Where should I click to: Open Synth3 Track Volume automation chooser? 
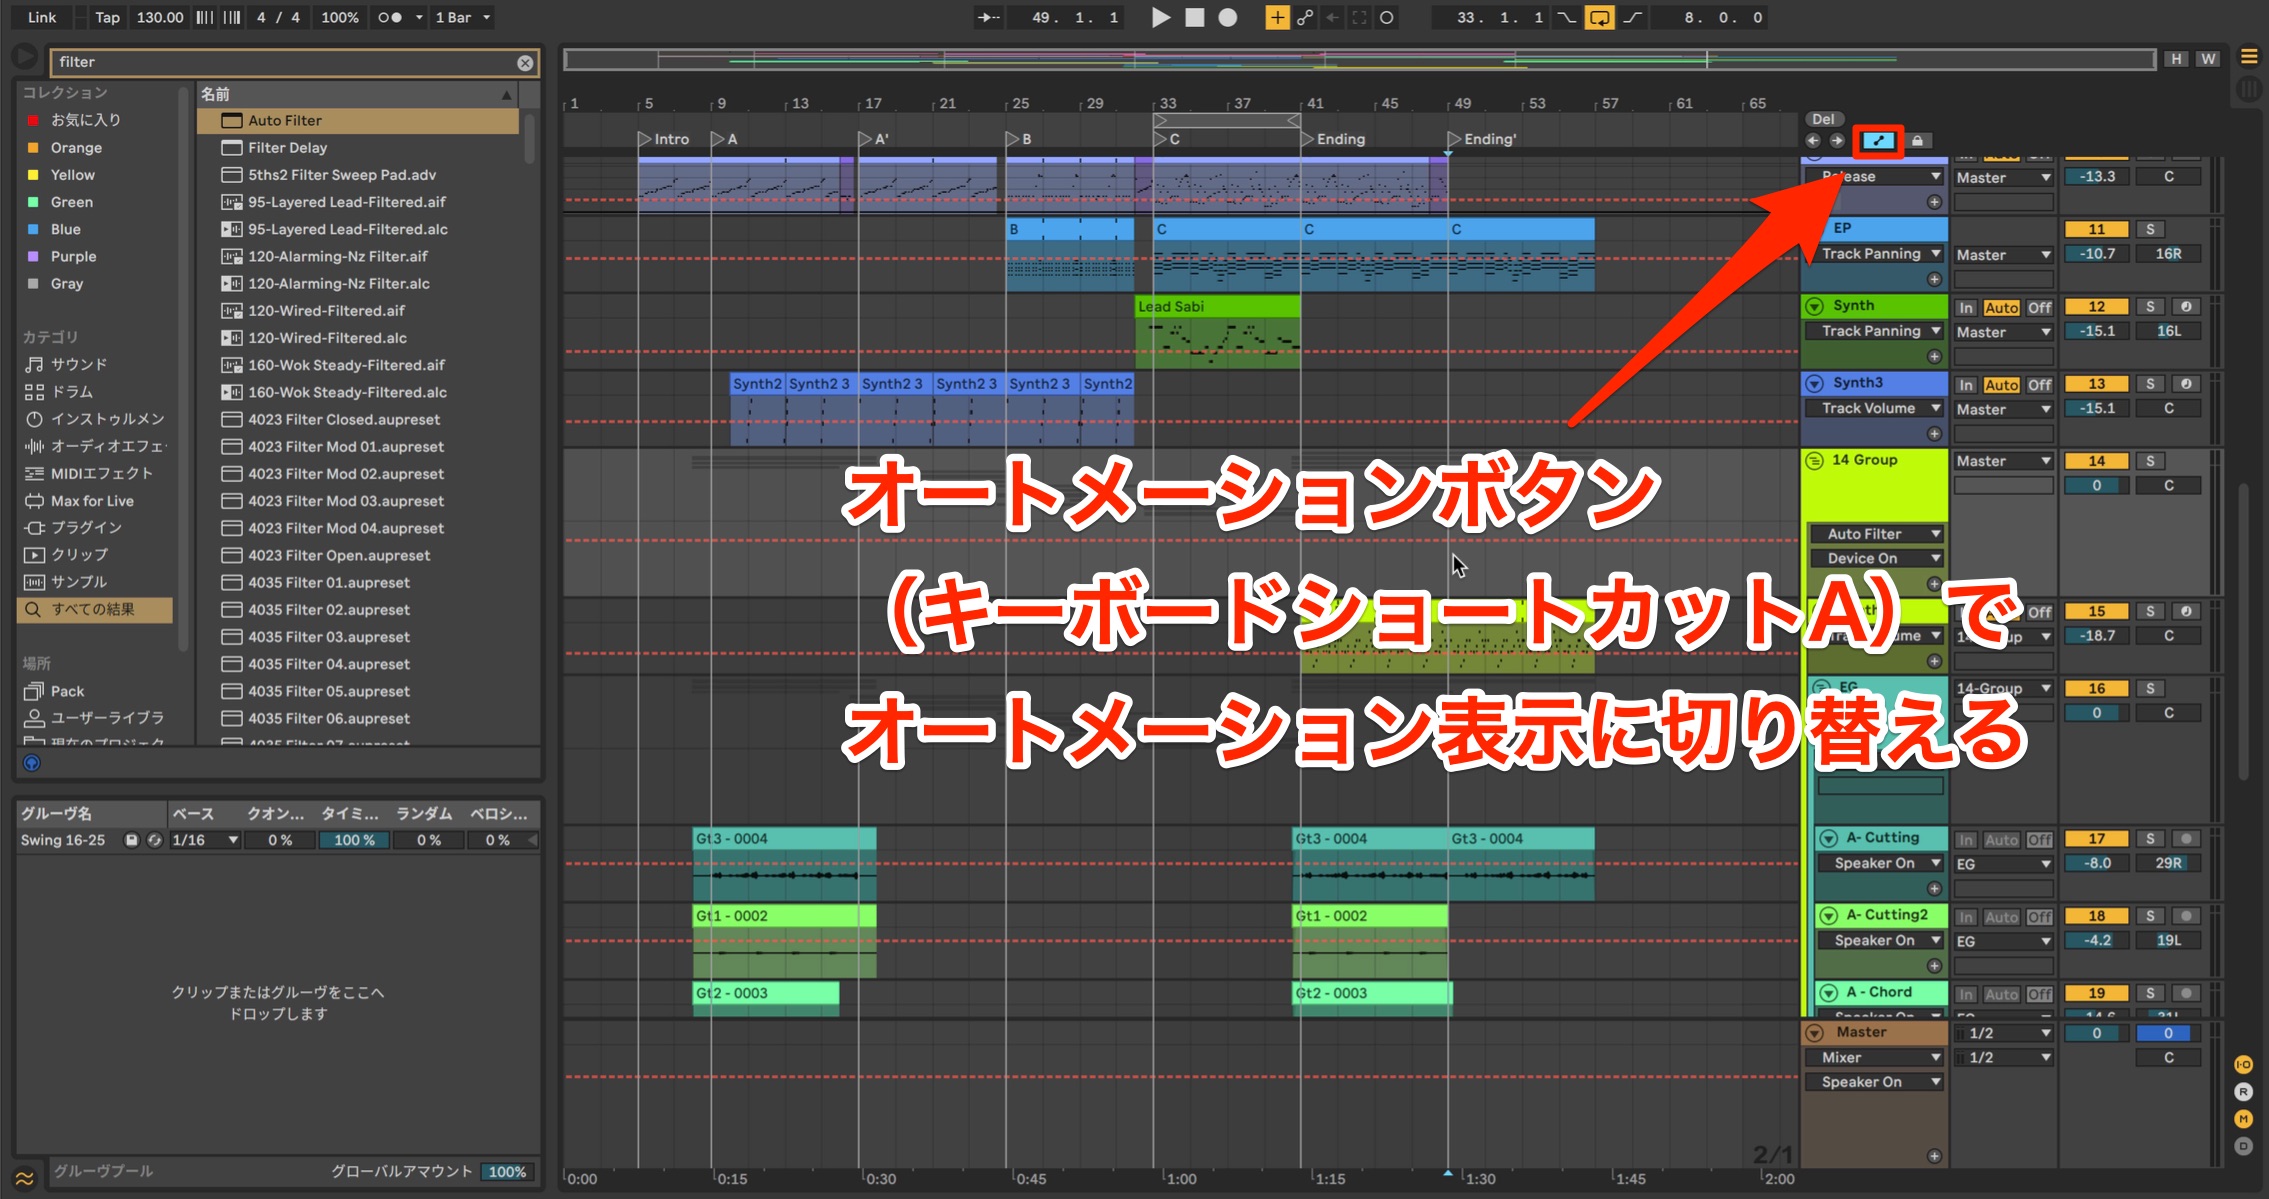1875,408
